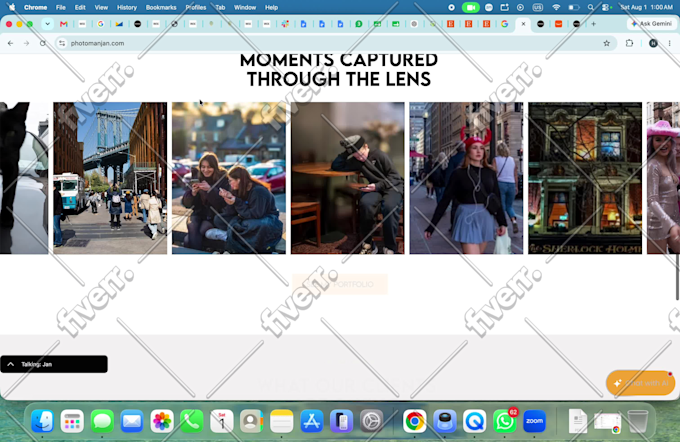Open Google Chrome from the dock

click(x=415, y=421)
